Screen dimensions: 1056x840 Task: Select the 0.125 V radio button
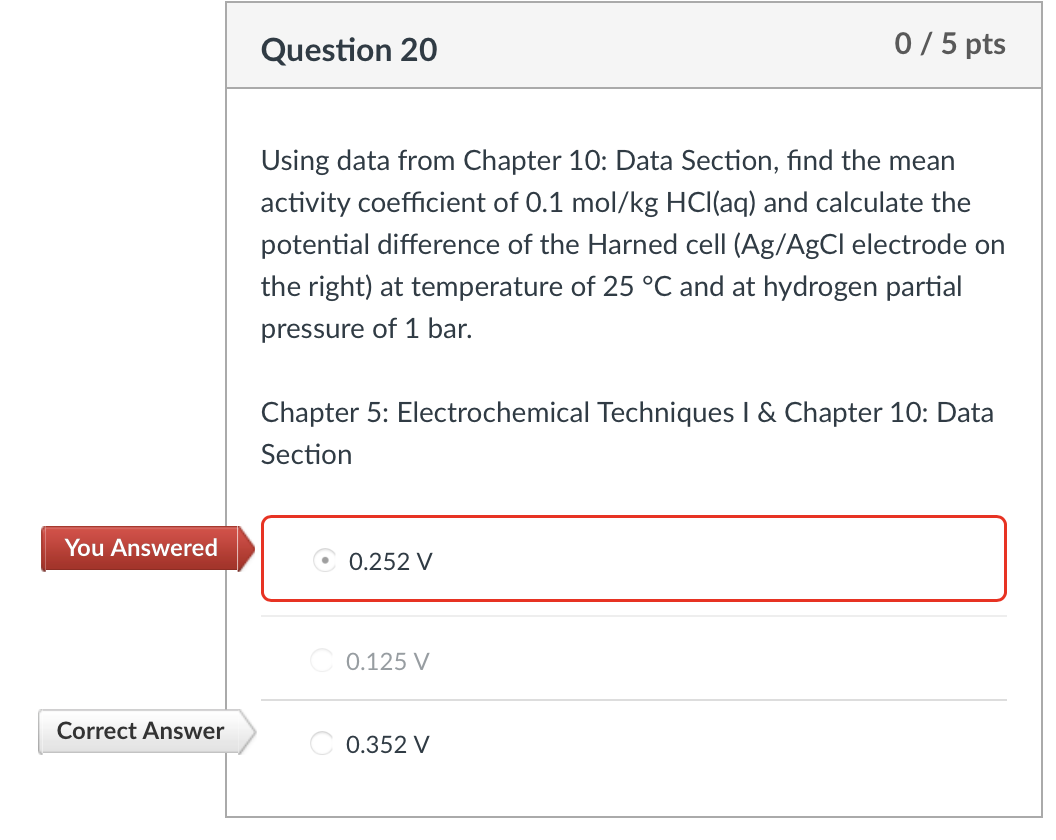322,660
